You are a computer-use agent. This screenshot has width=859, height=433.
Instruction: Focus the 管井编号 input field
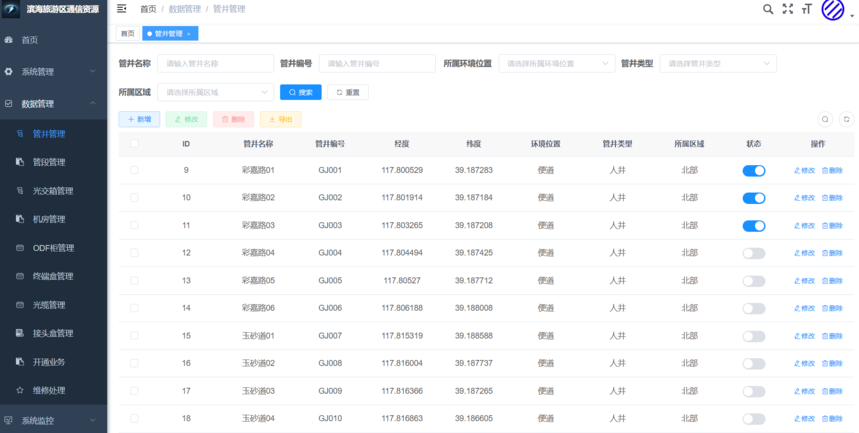point(377,64)
